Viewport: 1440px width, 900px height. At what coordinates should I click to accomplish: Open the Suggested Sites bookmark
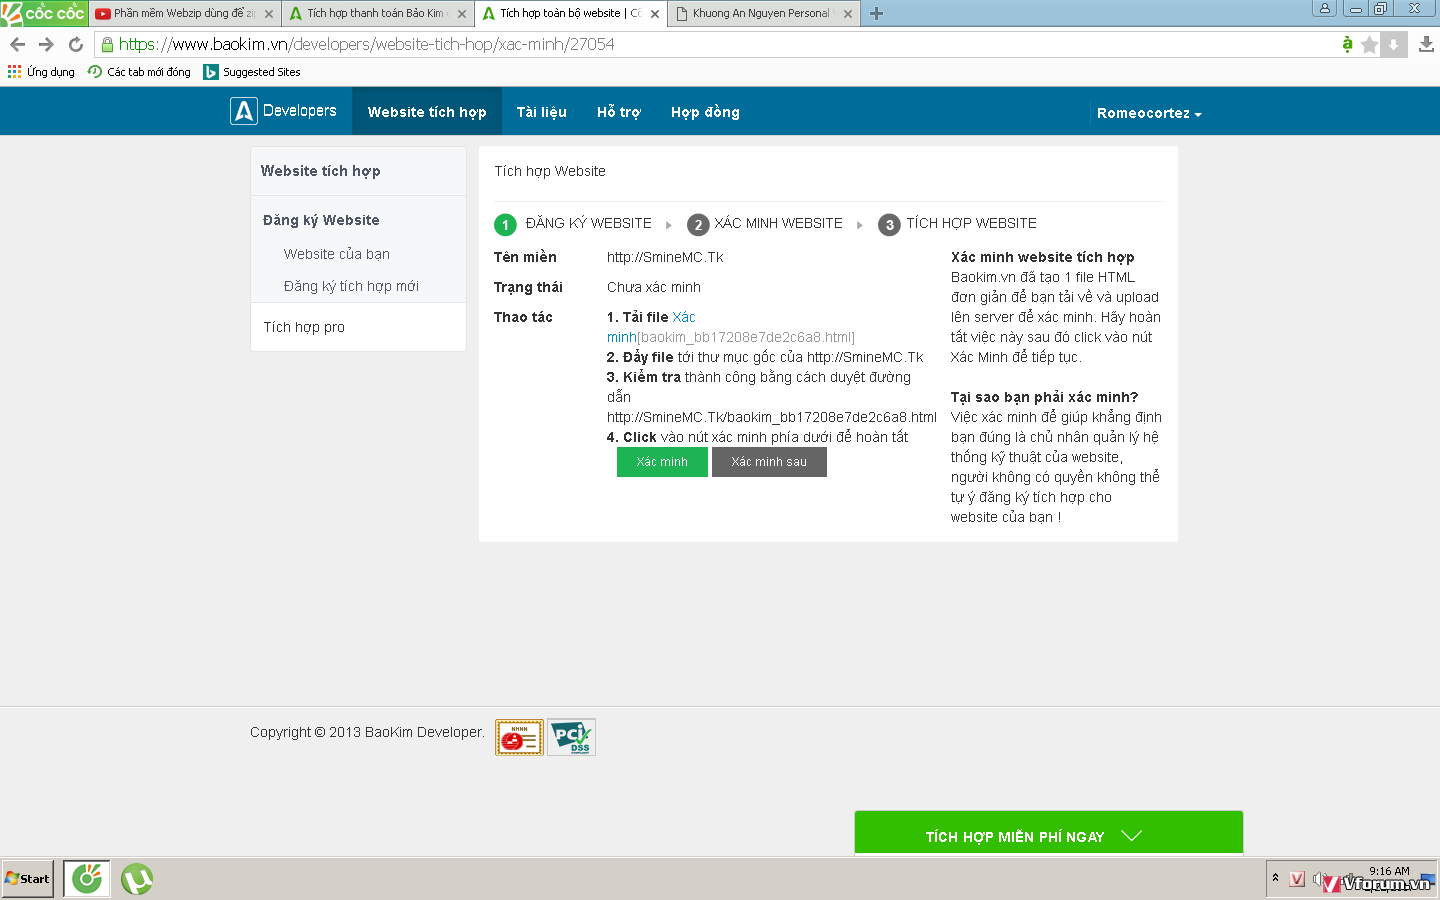[x=252, y=72]
